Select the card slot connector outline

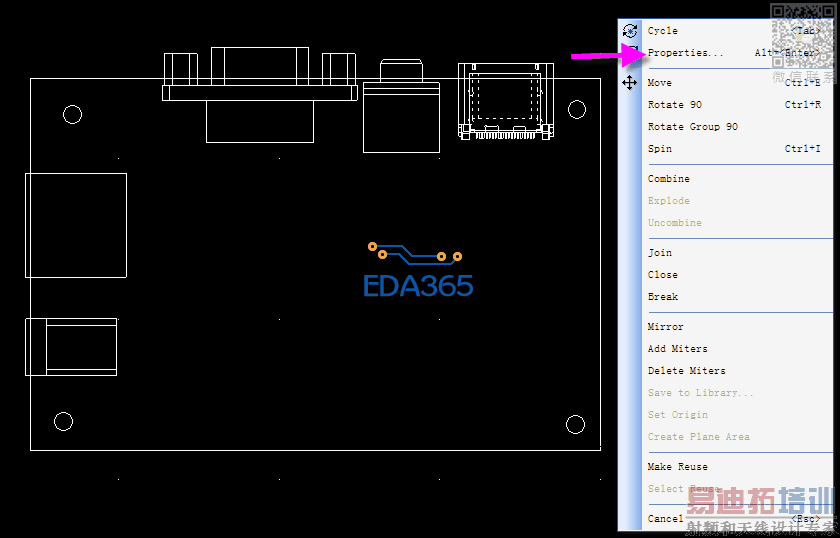point(506,101)
